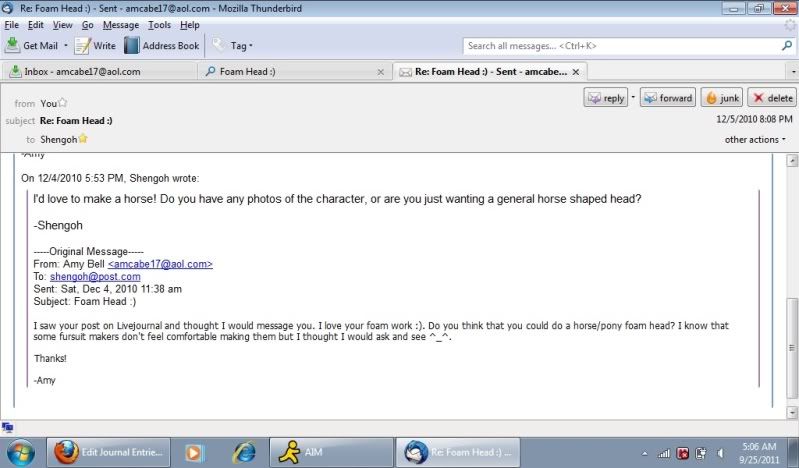799x468 pixels.
Task: Open the Windows Start menu
Action: (20, 452)
